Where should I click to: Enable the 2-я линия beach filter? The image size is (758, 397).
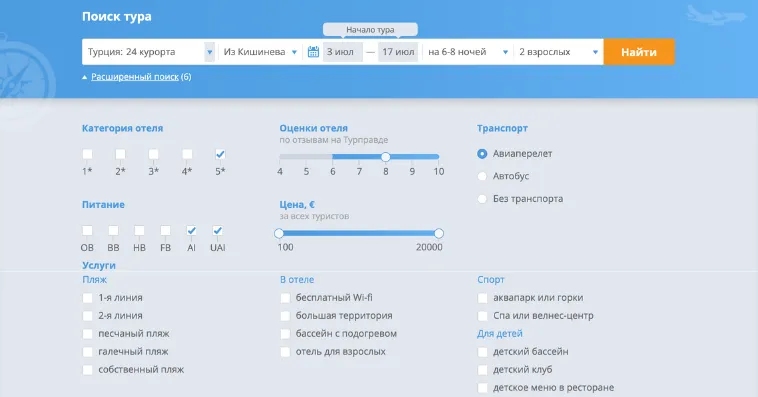click(87, 316)
